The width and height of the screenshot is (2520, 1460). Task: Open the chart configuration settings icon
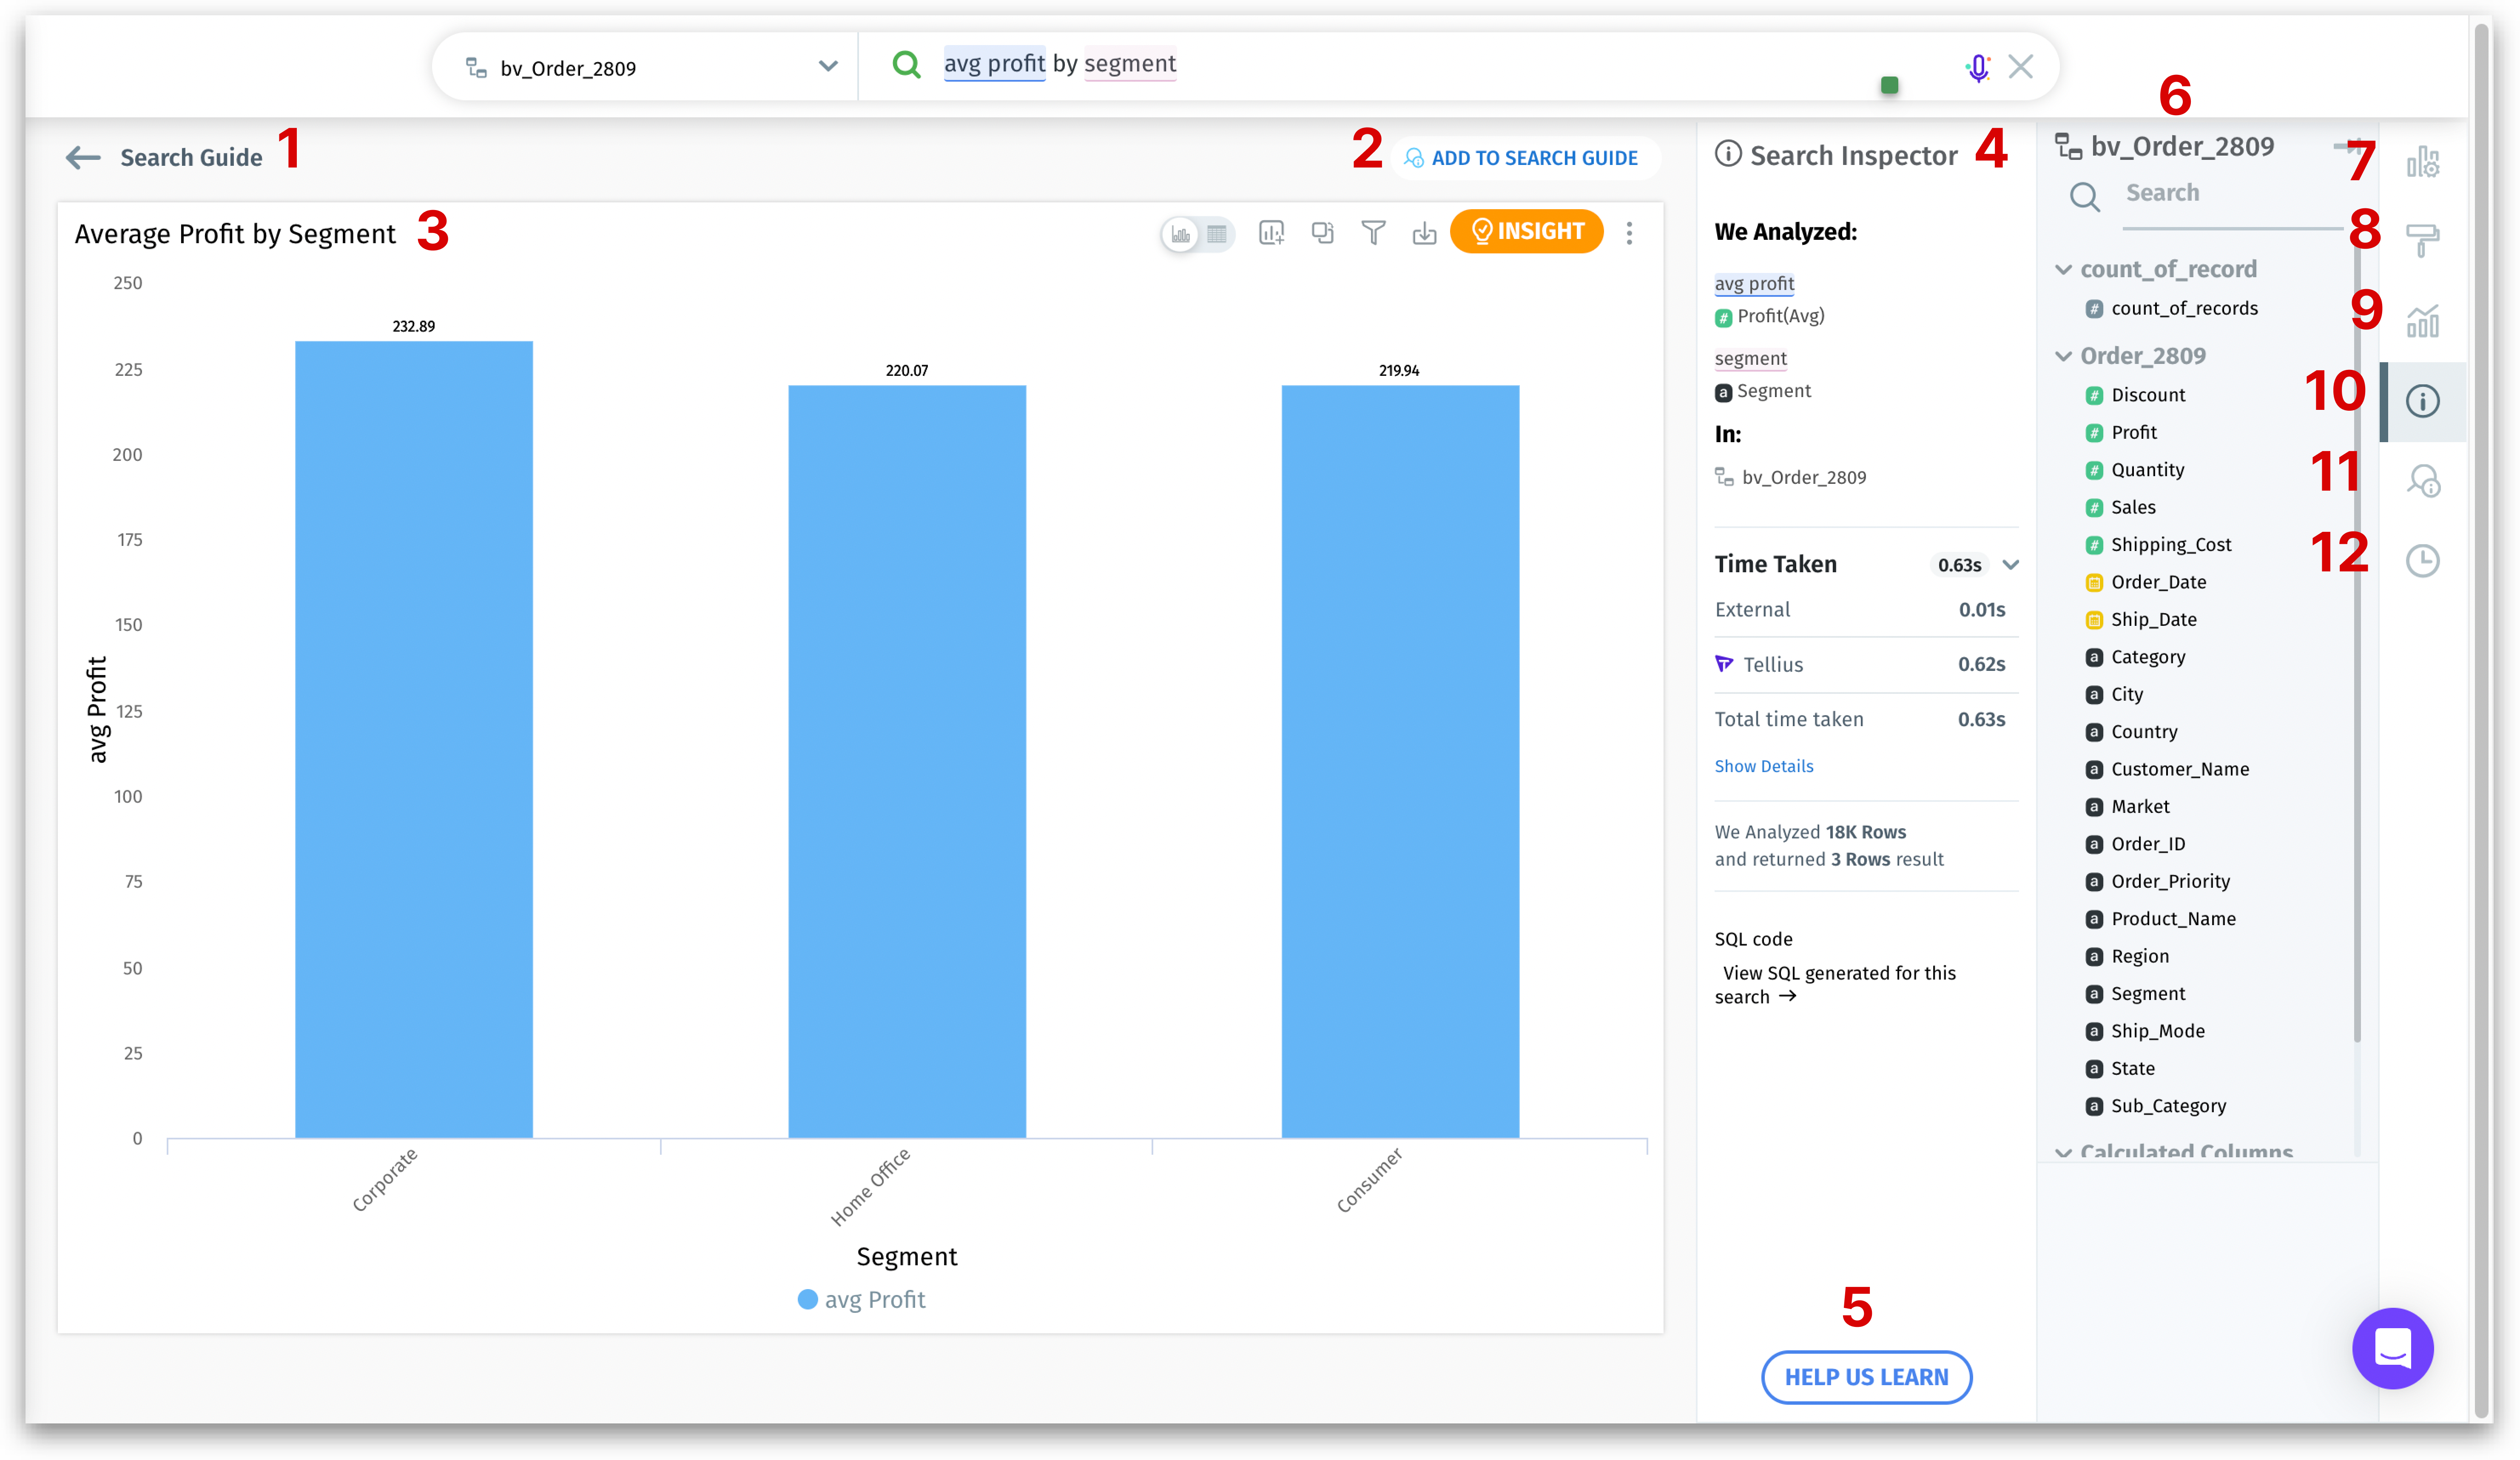(2422, 162)
